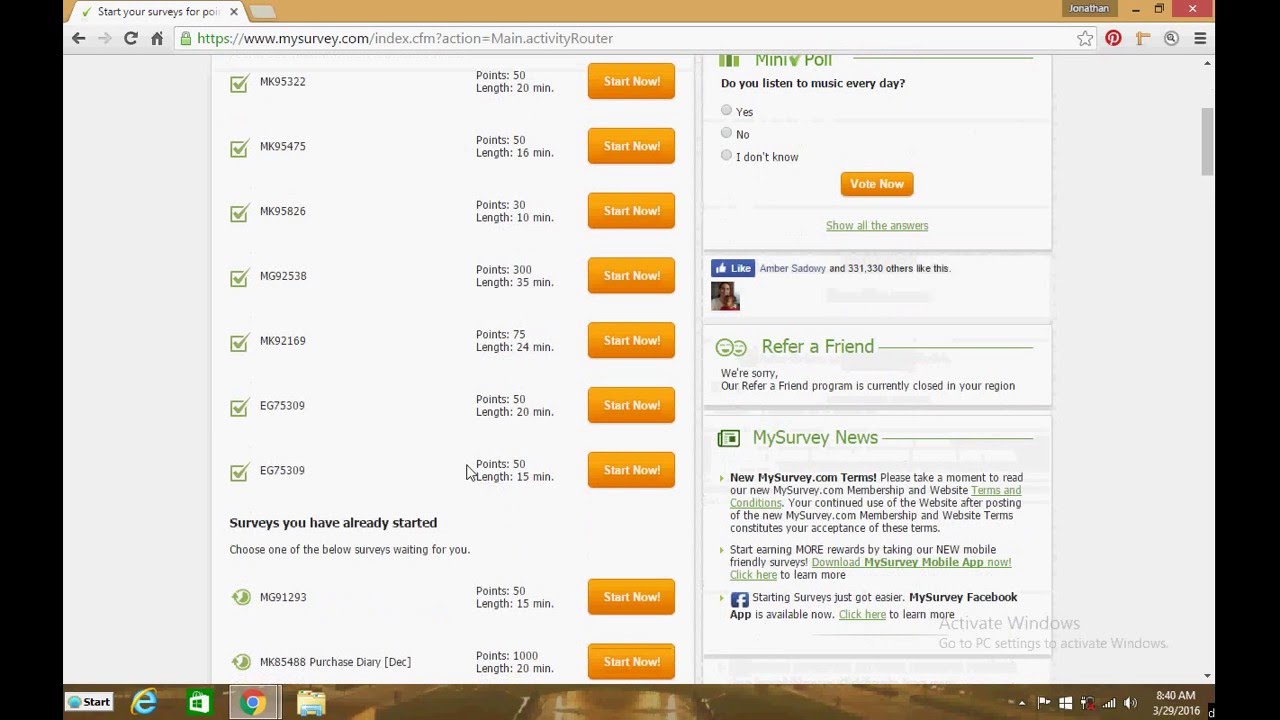The height and width of the screenshot is (720, 1280).
Task: Start the 15 min. EG75309 survey
Action: point(631,470)
